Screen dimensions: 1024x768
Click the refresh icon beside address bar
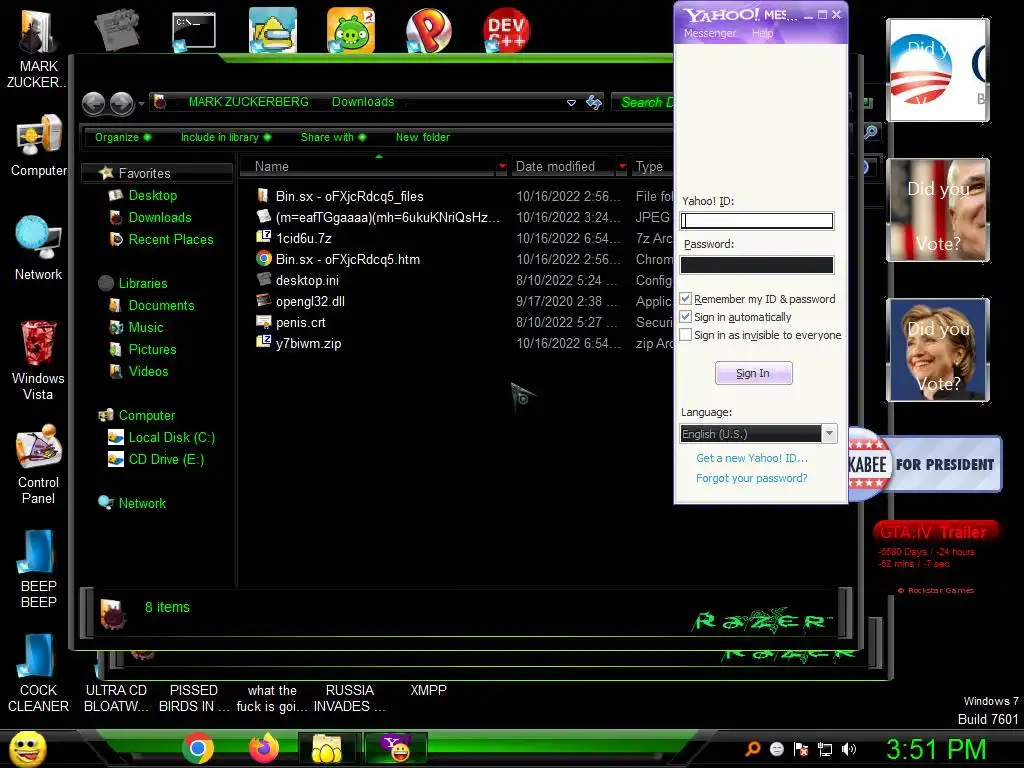coord(594,103)
